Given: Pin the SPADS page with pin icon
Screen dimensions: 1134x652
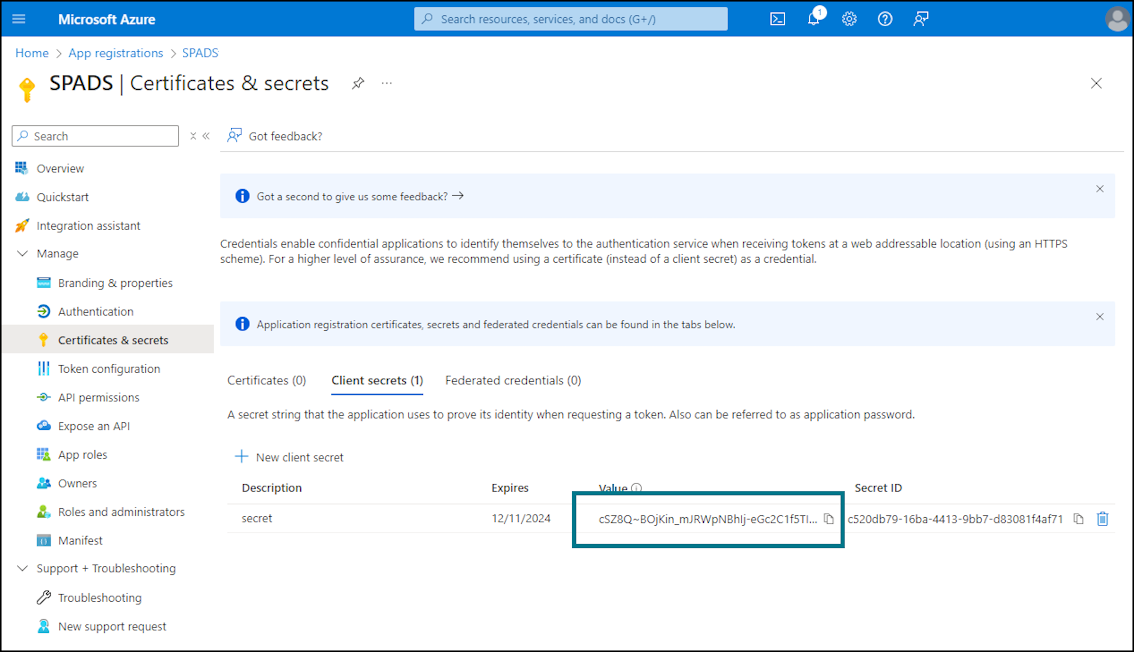Looking at the screenshot, I should tap(358, 83).
